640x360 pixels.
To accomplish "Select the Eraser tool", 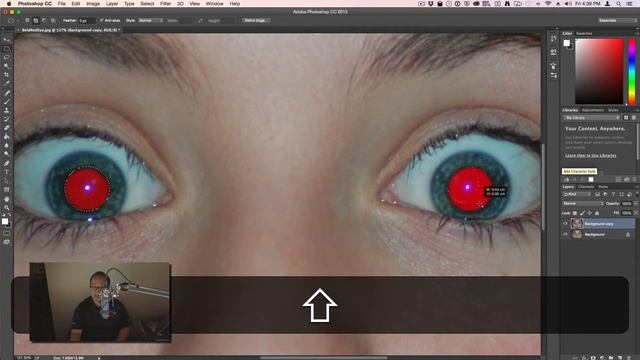I will (7, 128).
